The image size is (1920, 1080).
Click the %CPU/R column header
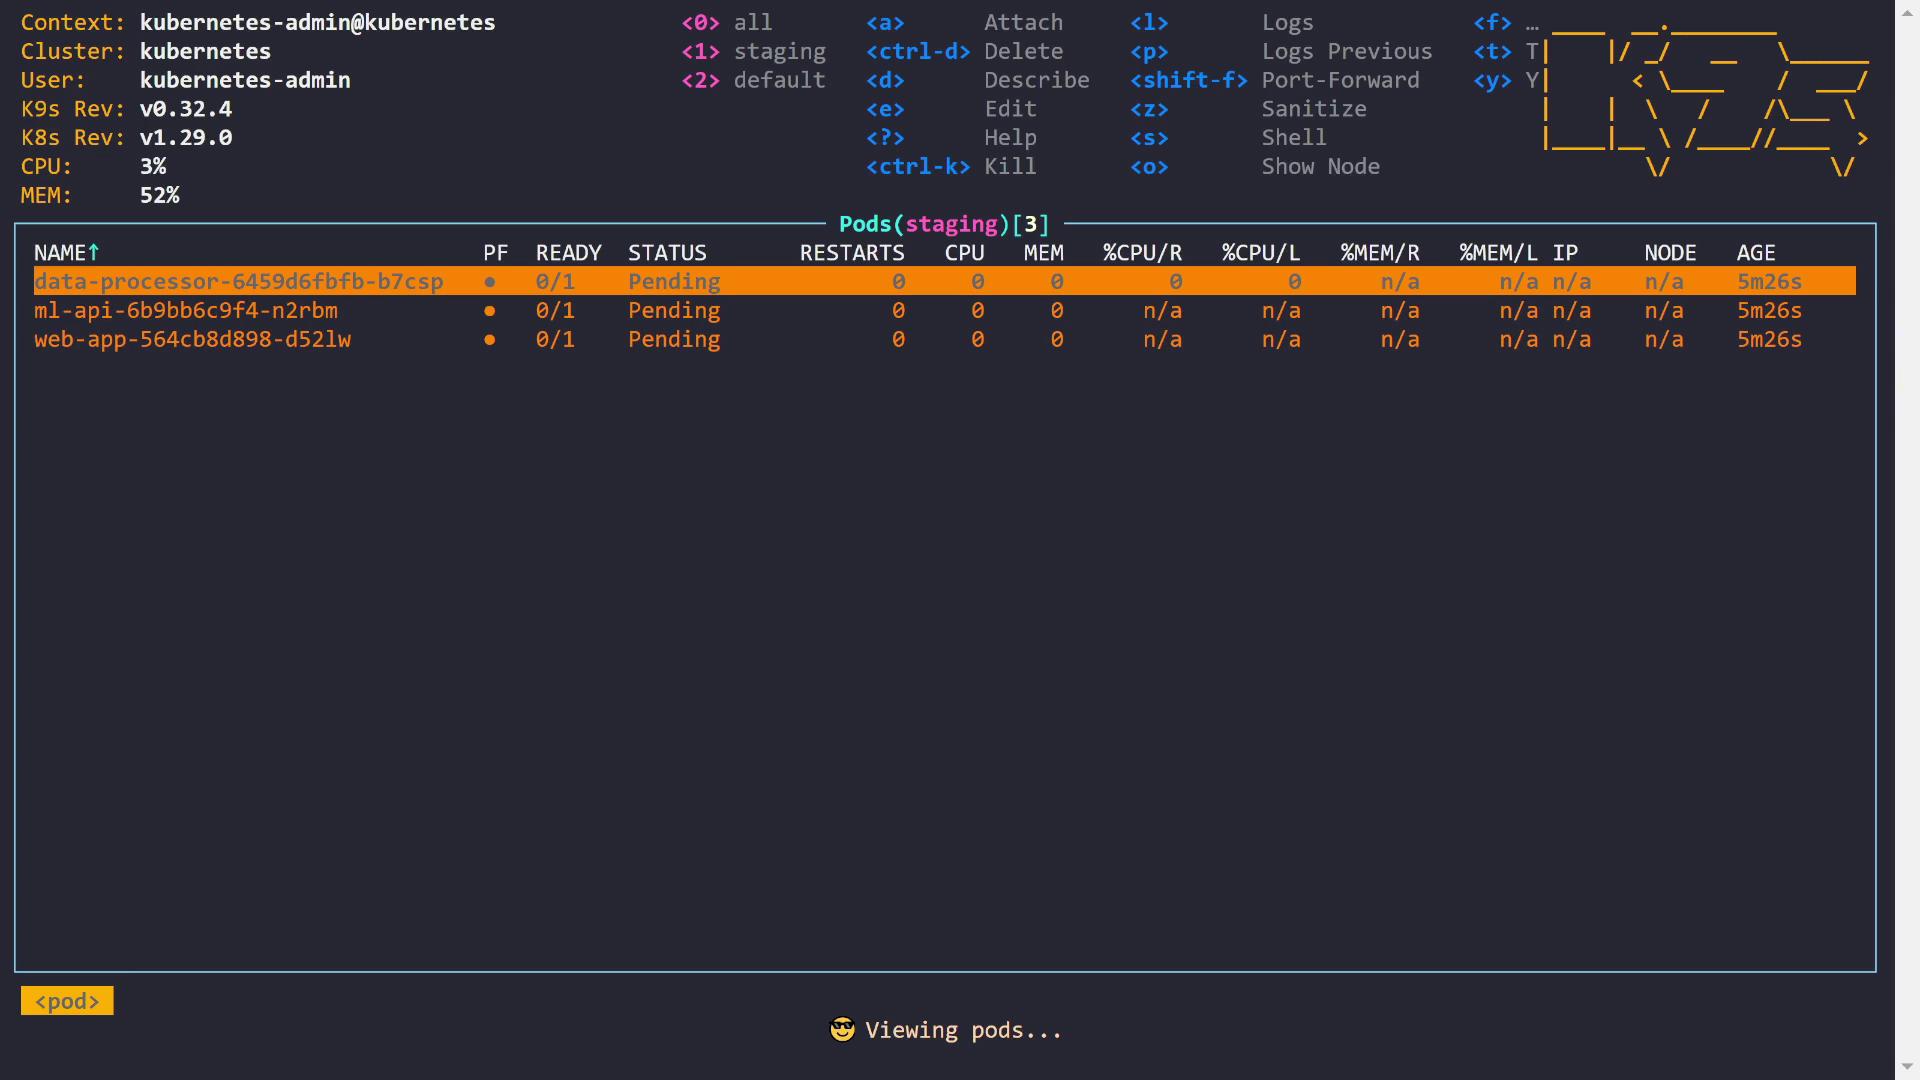point(1142,253)
